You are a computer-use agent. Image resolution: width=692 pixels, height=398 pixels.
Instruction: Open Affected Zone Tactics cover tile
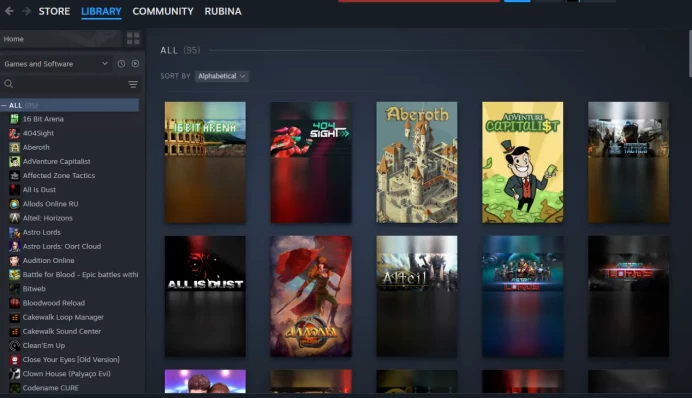tap(628, 162)
